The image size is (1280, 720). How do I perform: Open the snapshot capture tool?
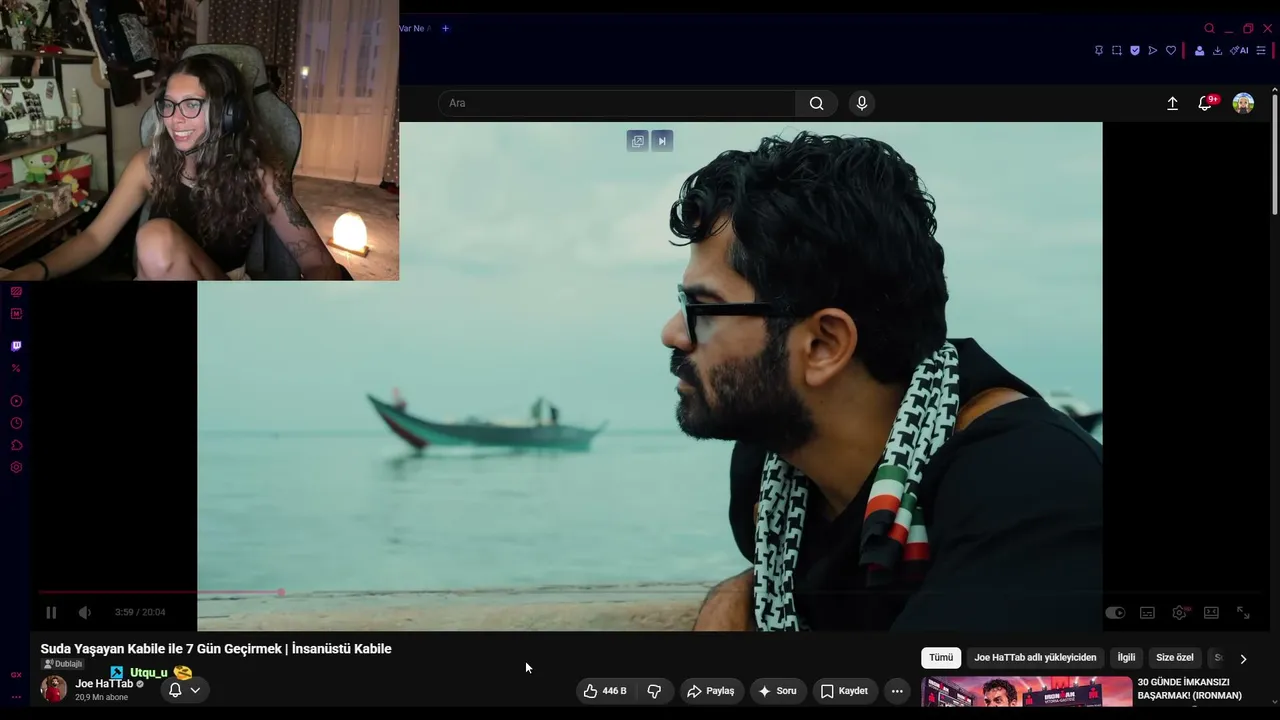[x=1117, y=50]
